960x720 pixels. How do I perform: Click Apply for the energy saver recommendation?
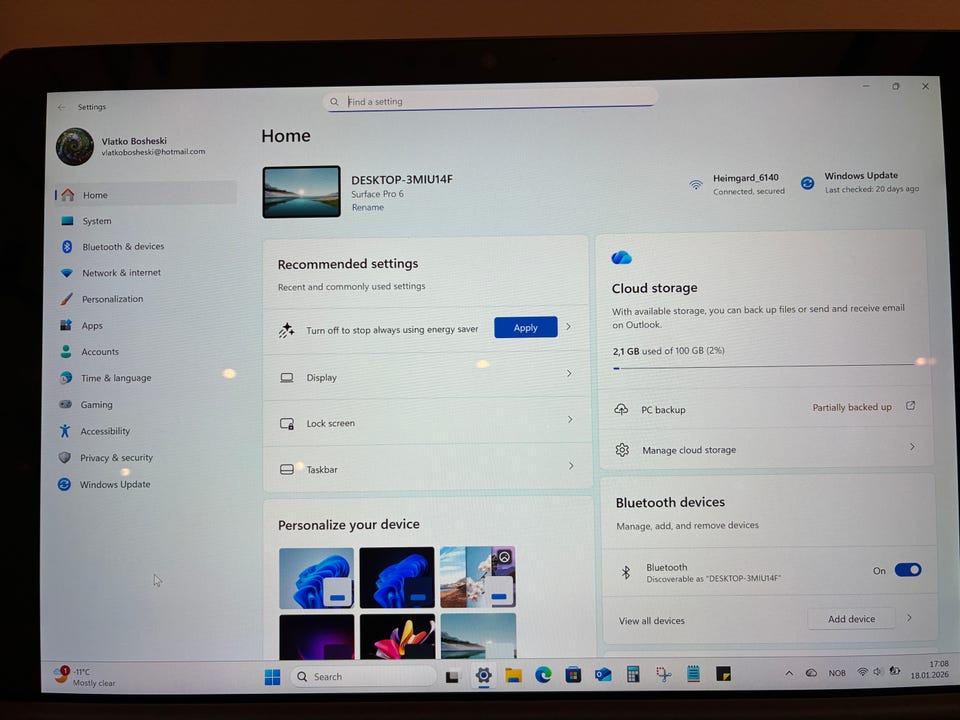point(525,328)
